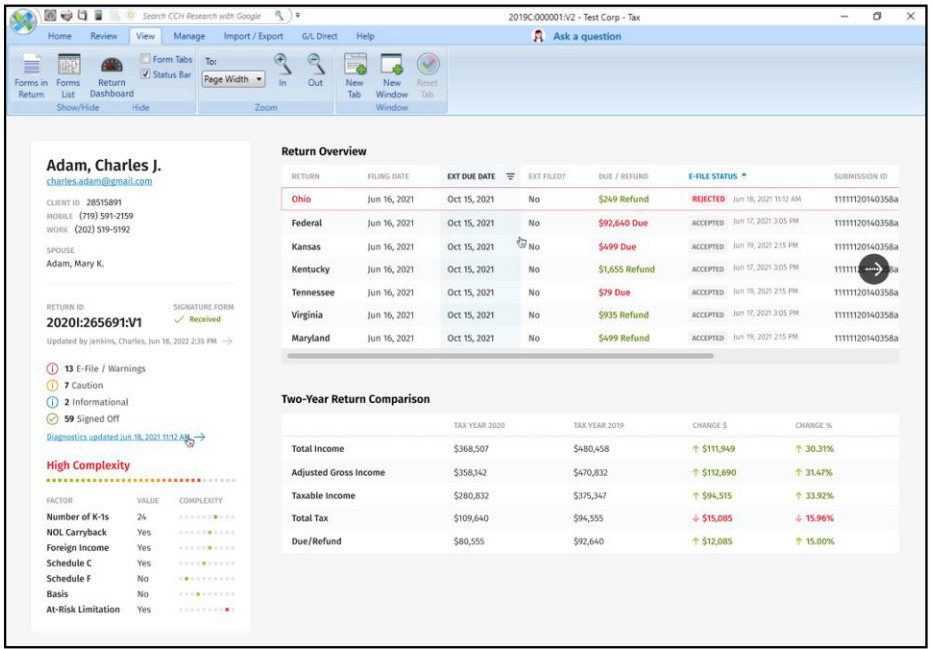This screenshot has width=932, height=649.
Task: Open the Help ribbon tab
Action: tap(365, 36)
